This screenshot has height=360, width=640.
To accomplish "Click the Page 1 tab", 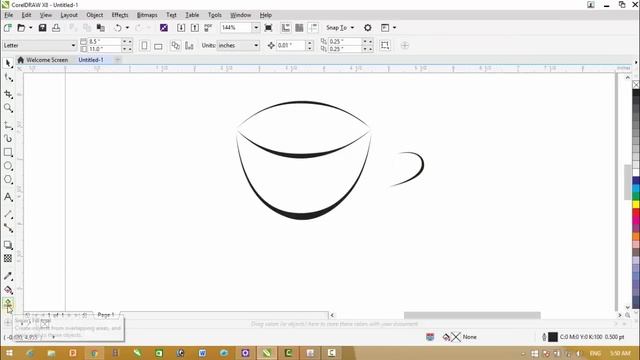I will 106,315.
